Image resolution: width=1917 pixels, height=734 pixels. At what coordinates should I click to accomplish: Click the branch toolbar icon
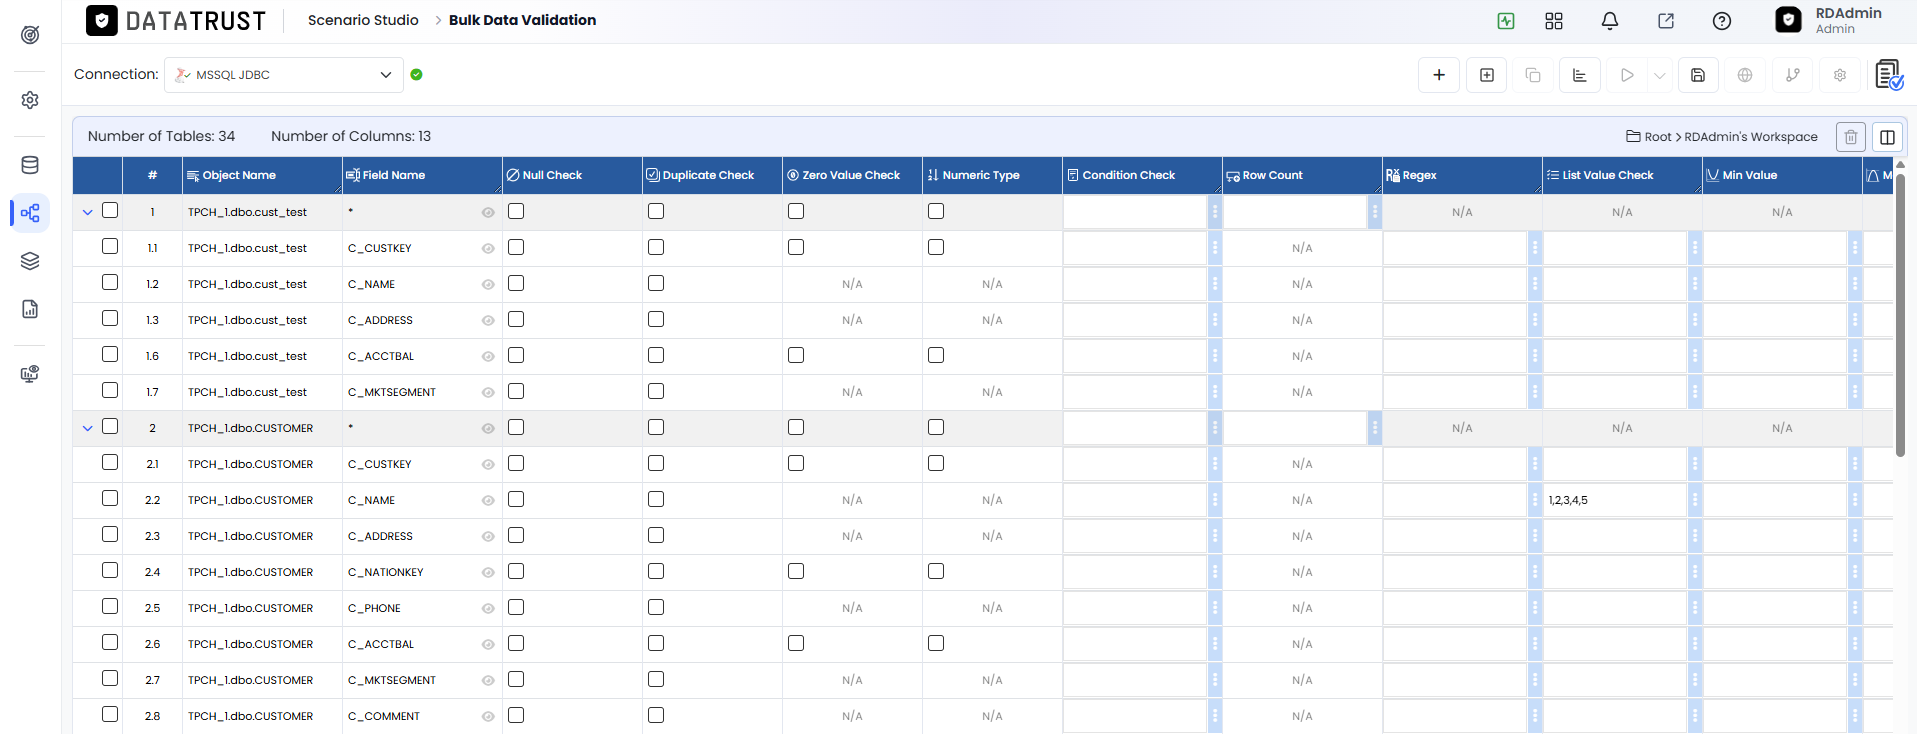click(1793, 75)
